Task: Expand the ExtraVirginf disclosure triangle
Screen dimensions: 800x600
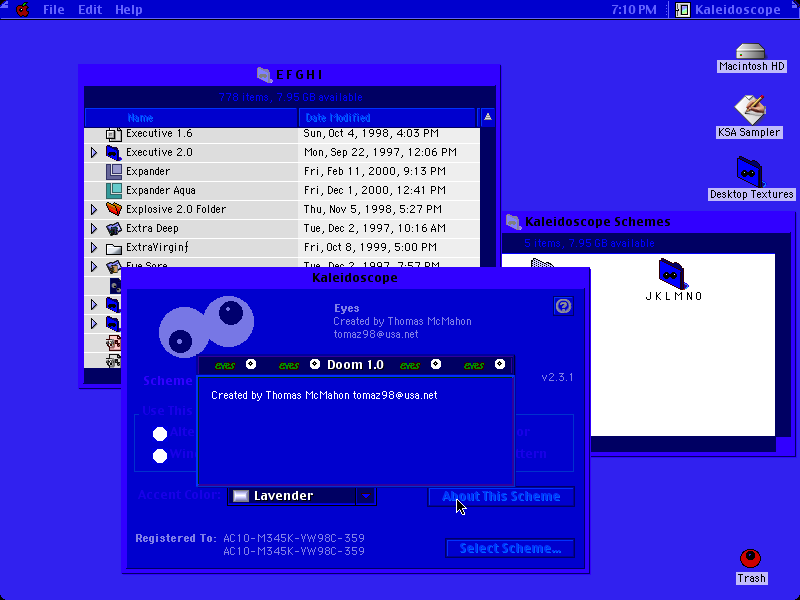Action: [x=94, y=247]
